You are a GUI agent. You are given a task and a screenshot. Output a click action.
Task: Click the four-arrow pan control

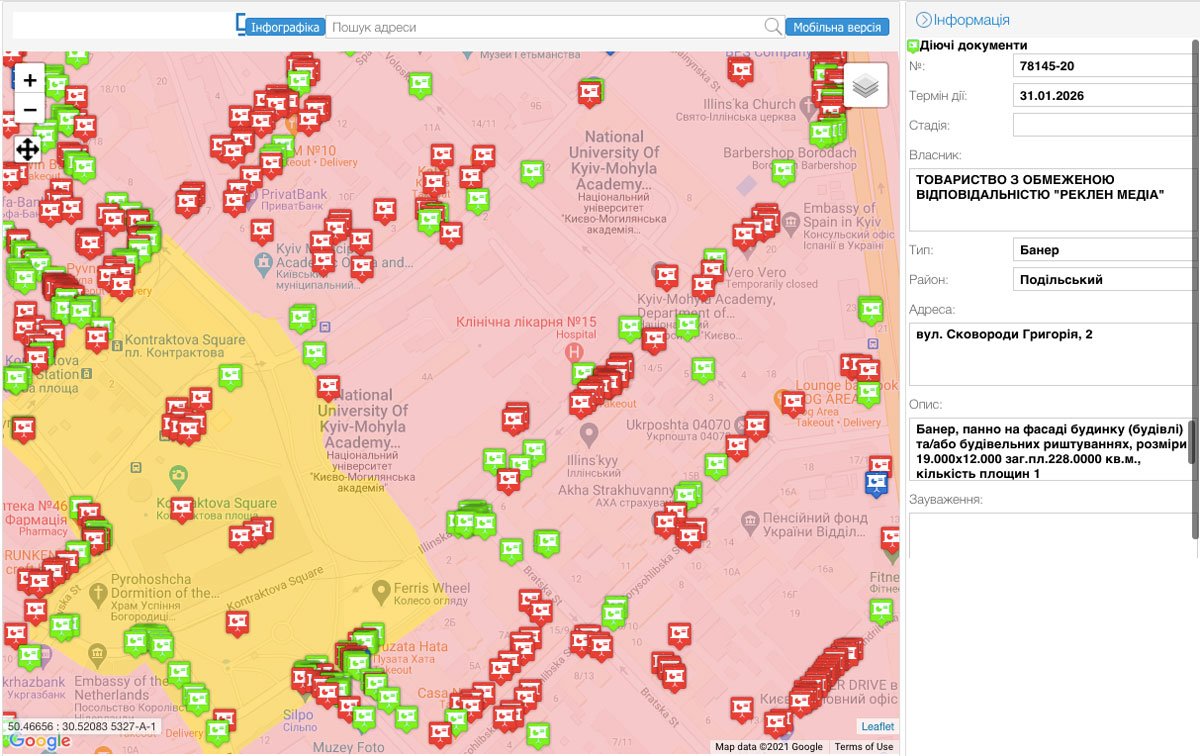pyautogui.click(x=28, y=150)
